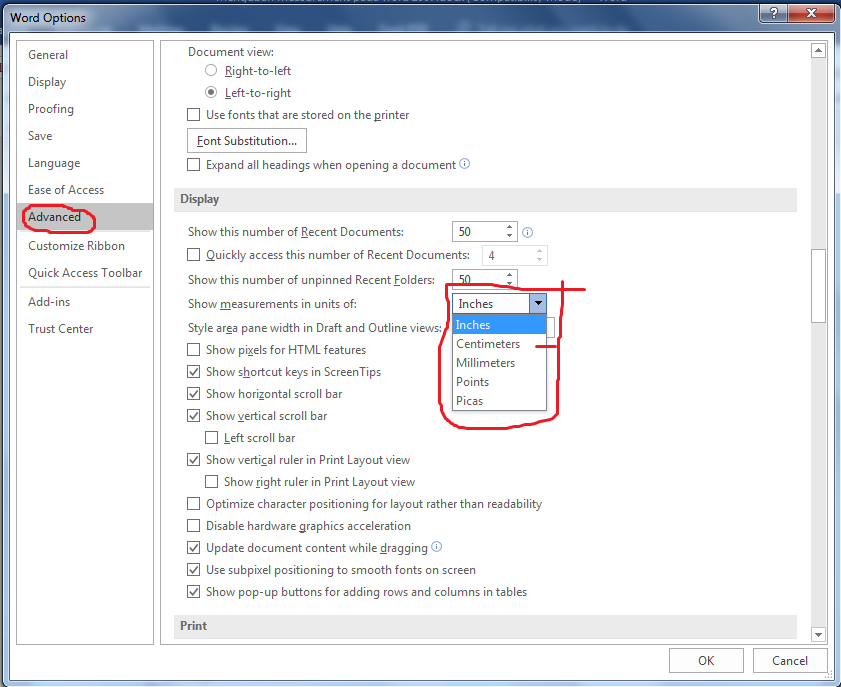
Task: Select the Right-to-left document view
Action: pos(210,70)
